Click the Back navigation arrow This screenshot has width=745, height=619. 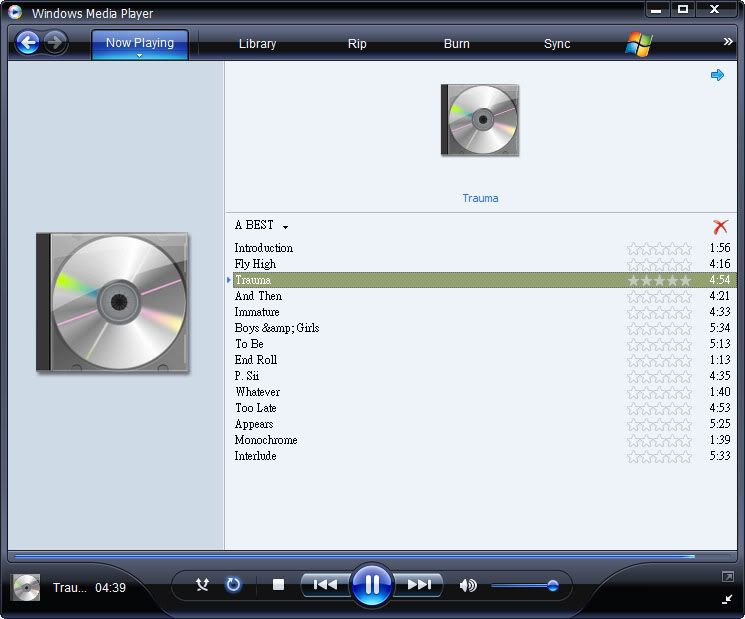tap(28, 43)
